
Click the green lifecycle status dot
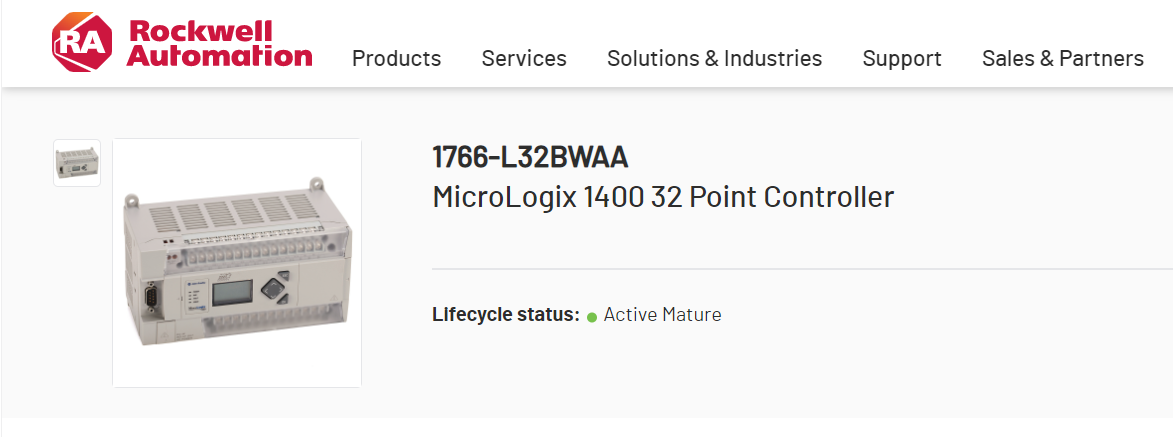(x=592, y=316)
